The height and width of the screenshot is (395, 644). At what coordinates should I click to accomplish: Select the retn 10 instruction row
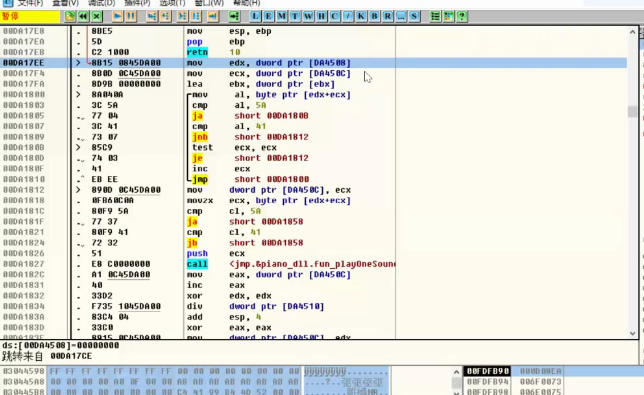tap(314, 52)
